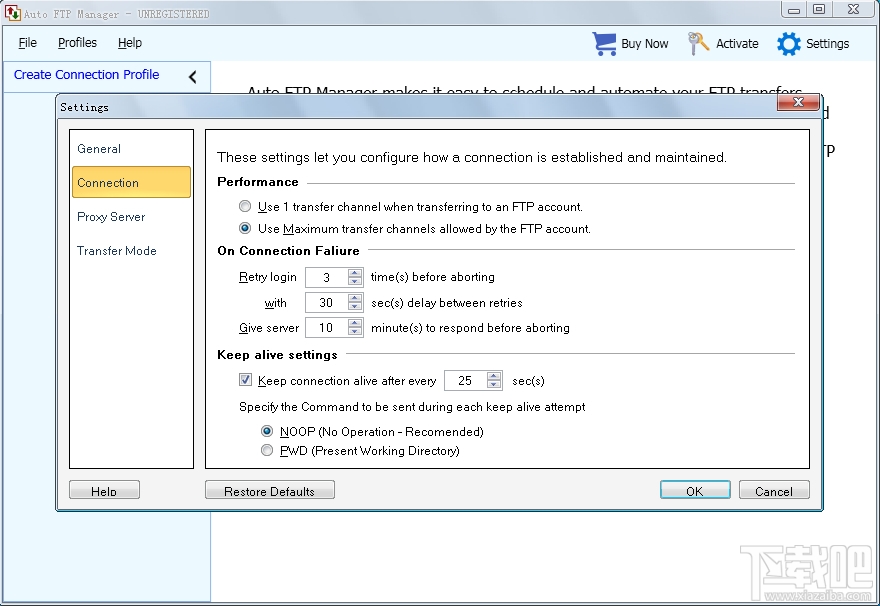
Task: Click the Buy Now shopping cart icon
Action: 603,43
